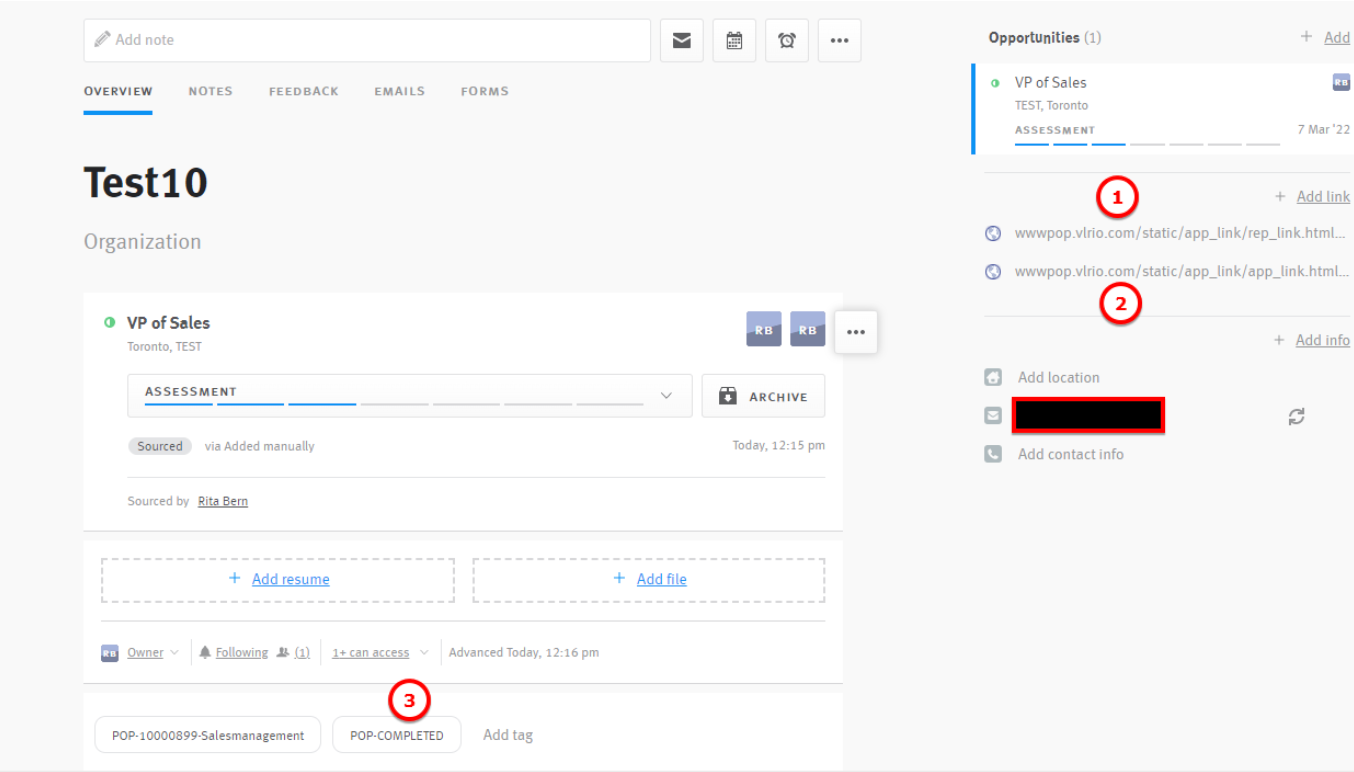The width and height of the screenshot is (1354, 772).
Task: Toggle Following on this candidate
Action: (x=240, y=652)
